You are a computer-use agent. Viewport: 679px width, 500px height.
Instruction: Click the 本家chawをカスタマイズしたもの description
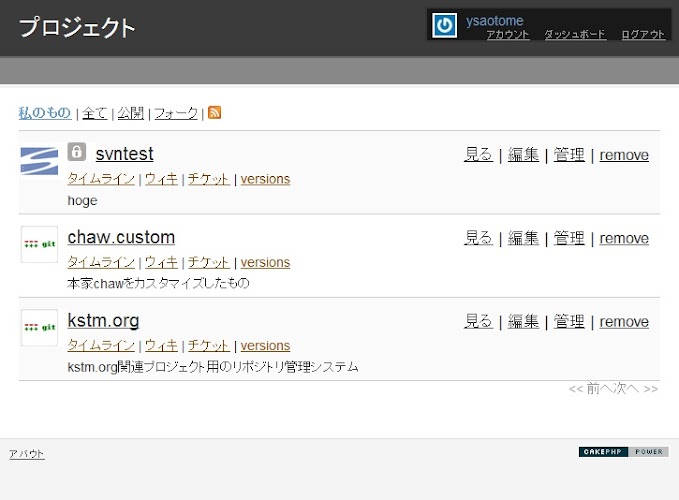tap(158, 283)
